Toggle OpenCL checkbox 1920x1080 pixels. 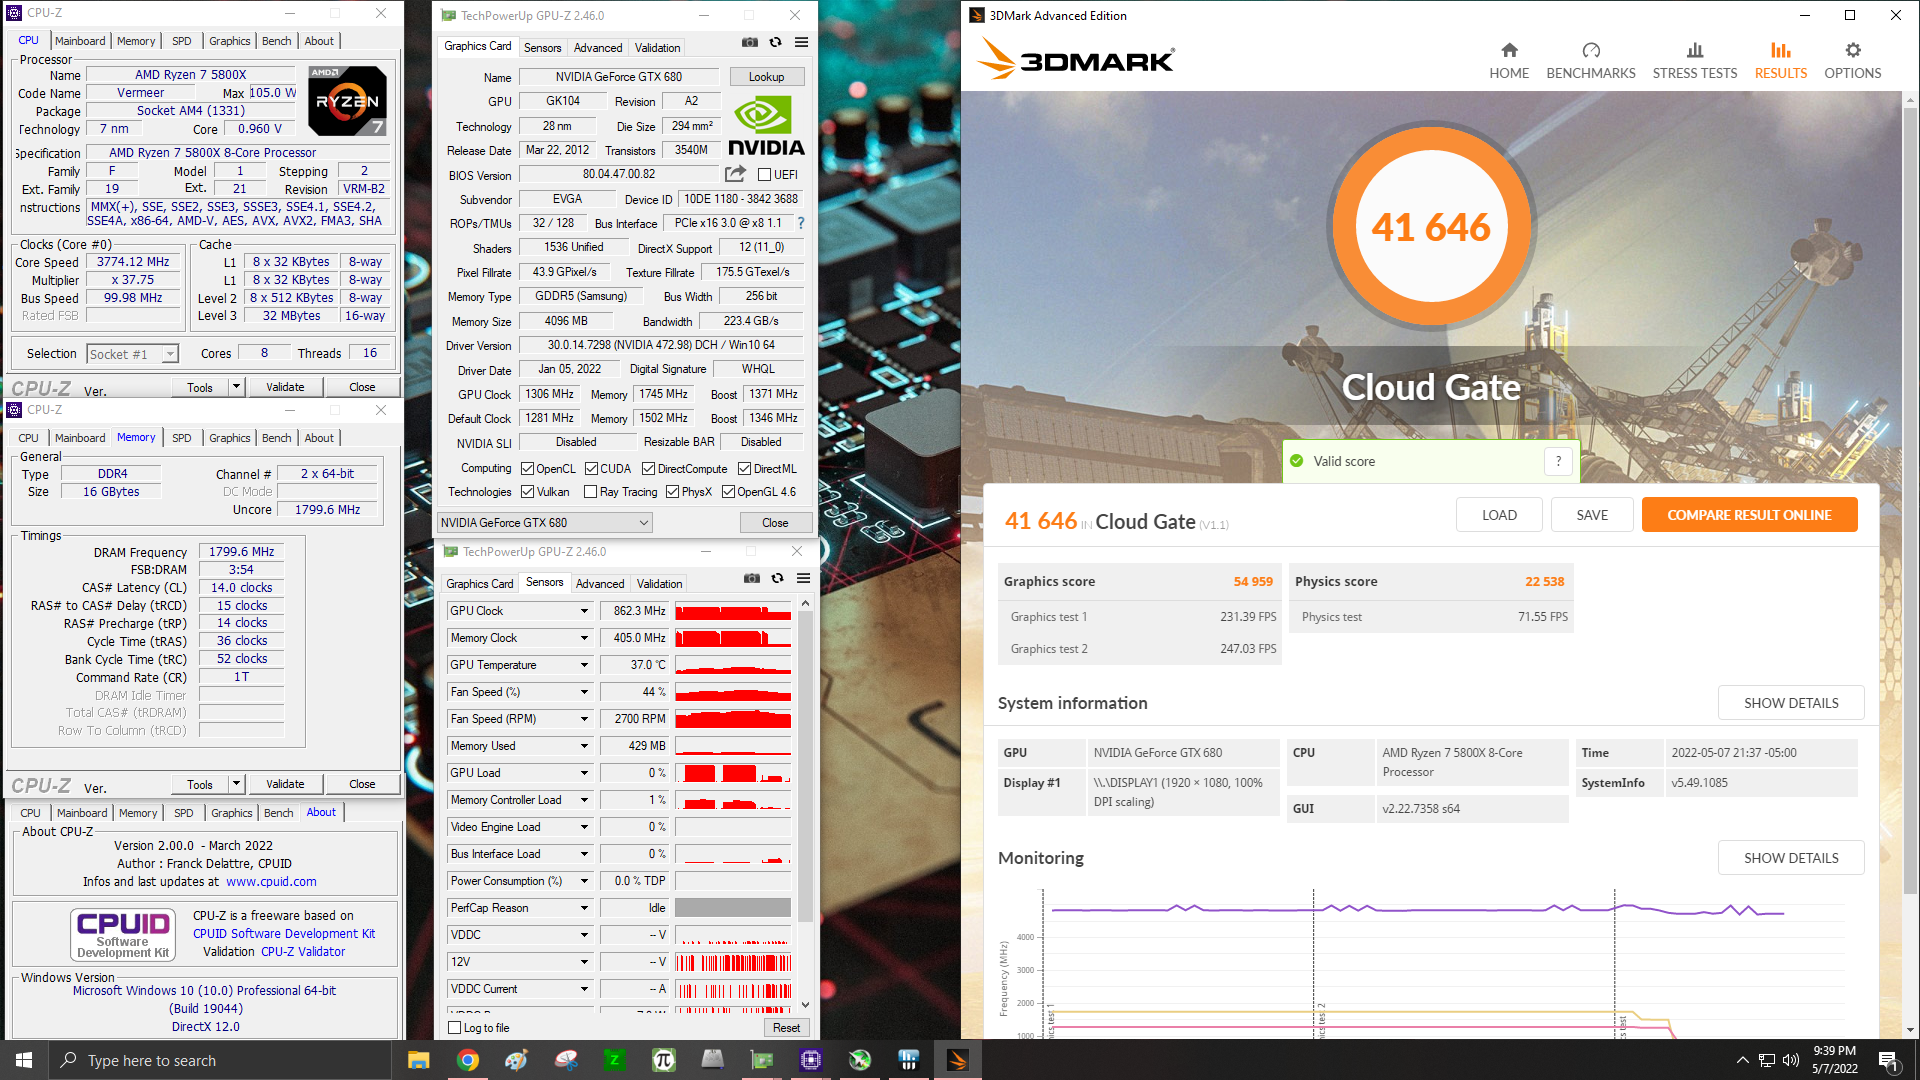click(527, 469)
